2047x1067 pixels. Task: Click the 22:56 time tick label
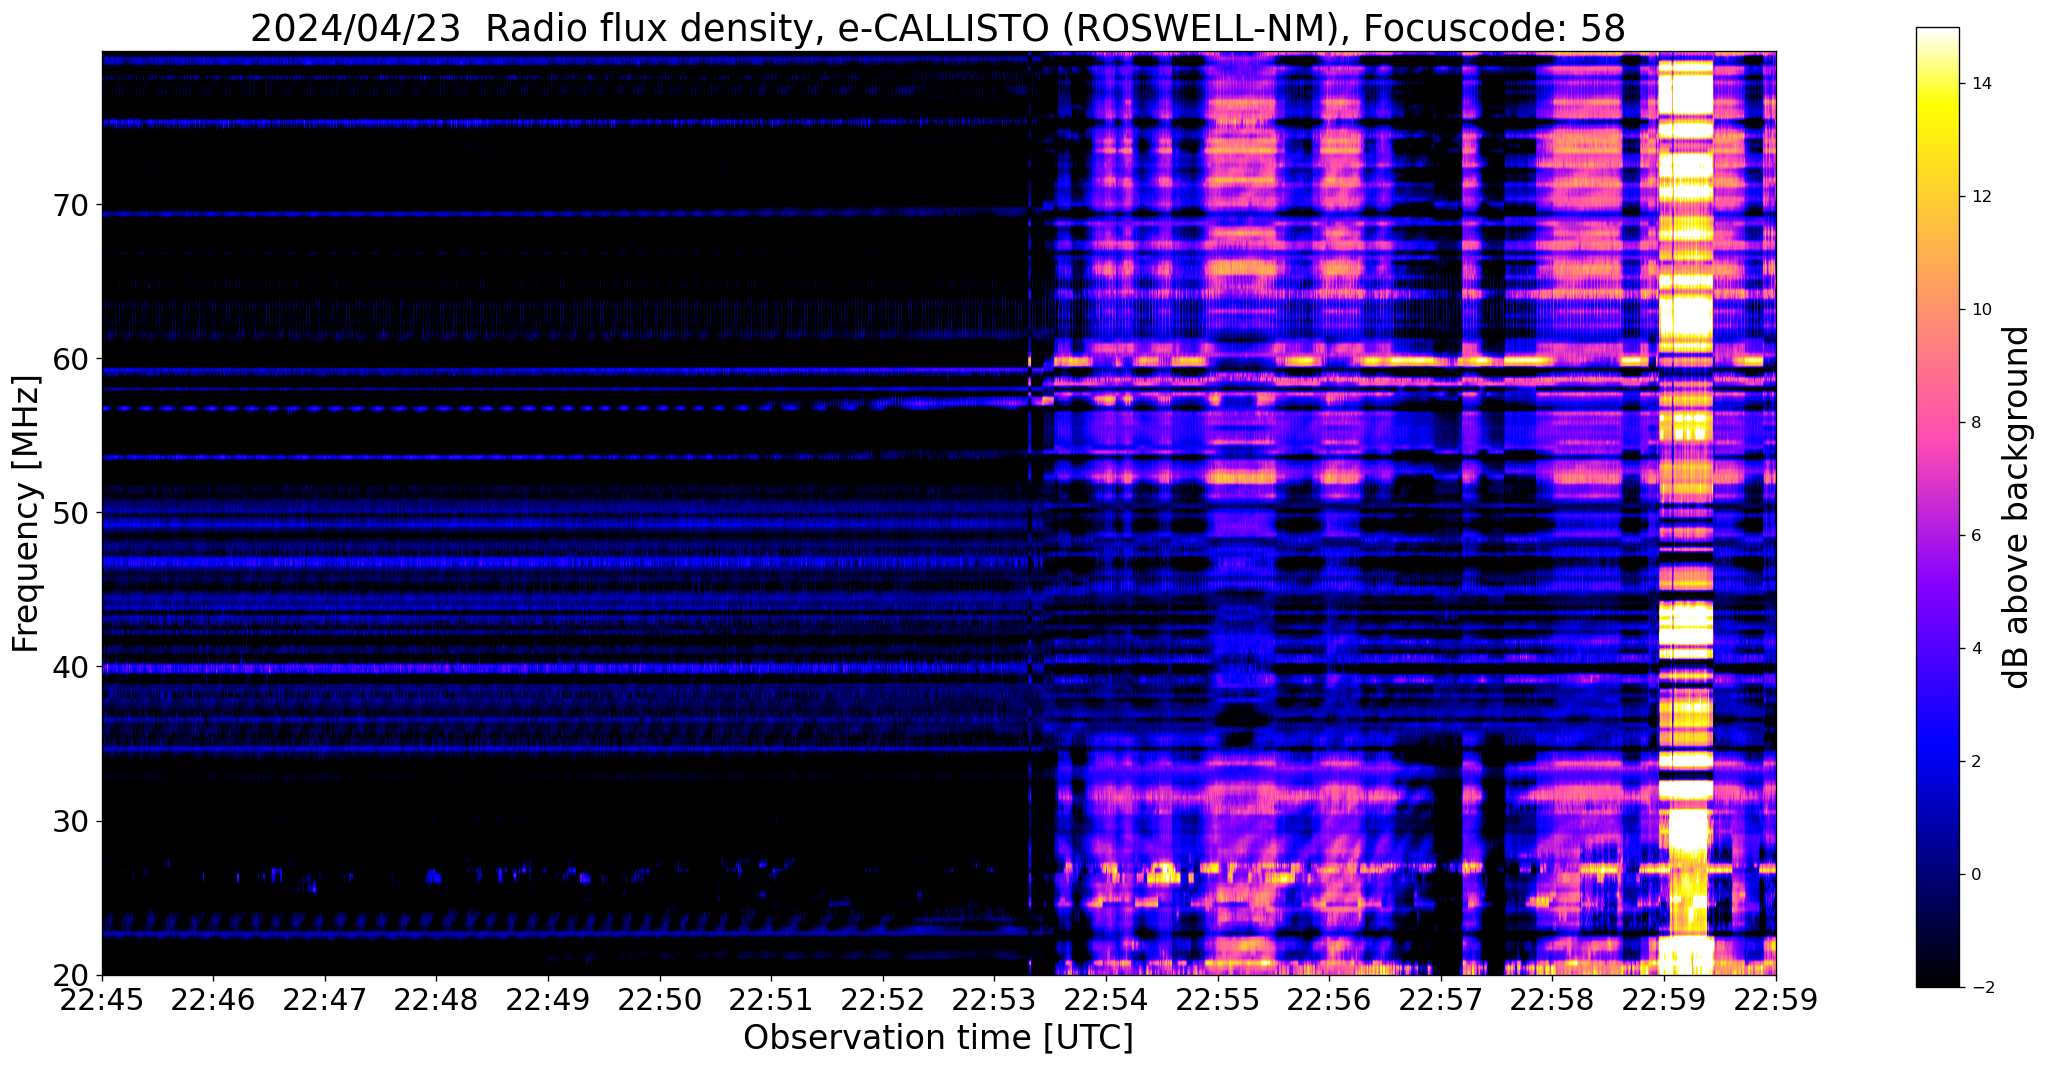[1329, 1000]
